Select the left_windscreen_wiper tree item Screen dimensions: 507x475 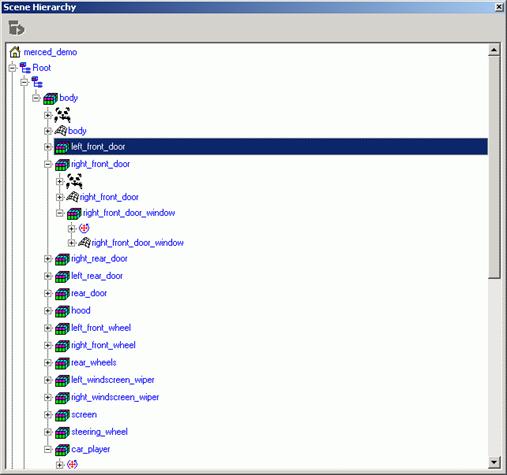tap(113, 380)
